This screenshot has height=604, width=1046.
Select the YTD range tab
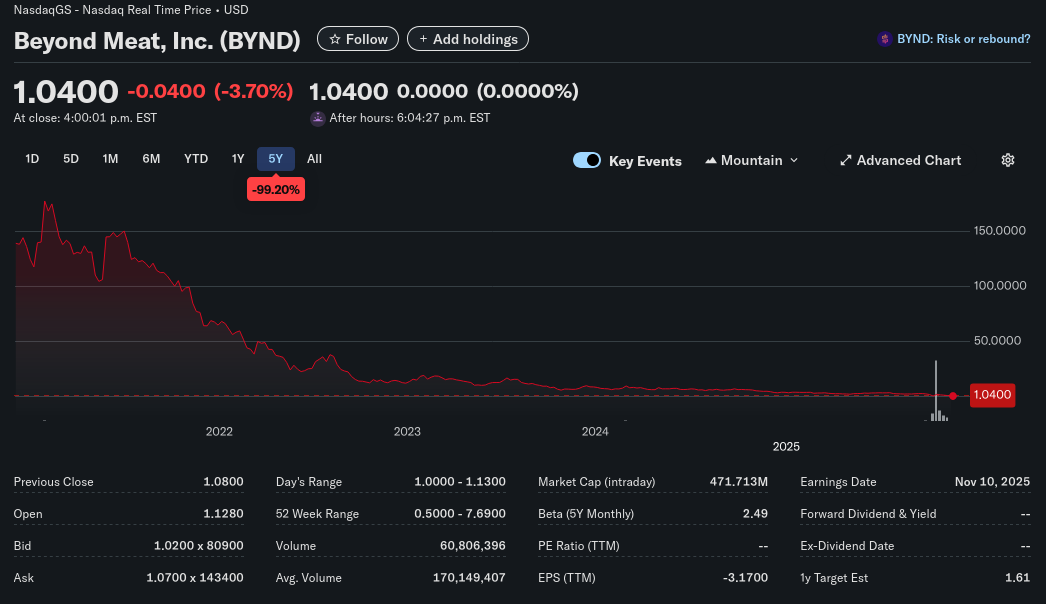point(196,159)
